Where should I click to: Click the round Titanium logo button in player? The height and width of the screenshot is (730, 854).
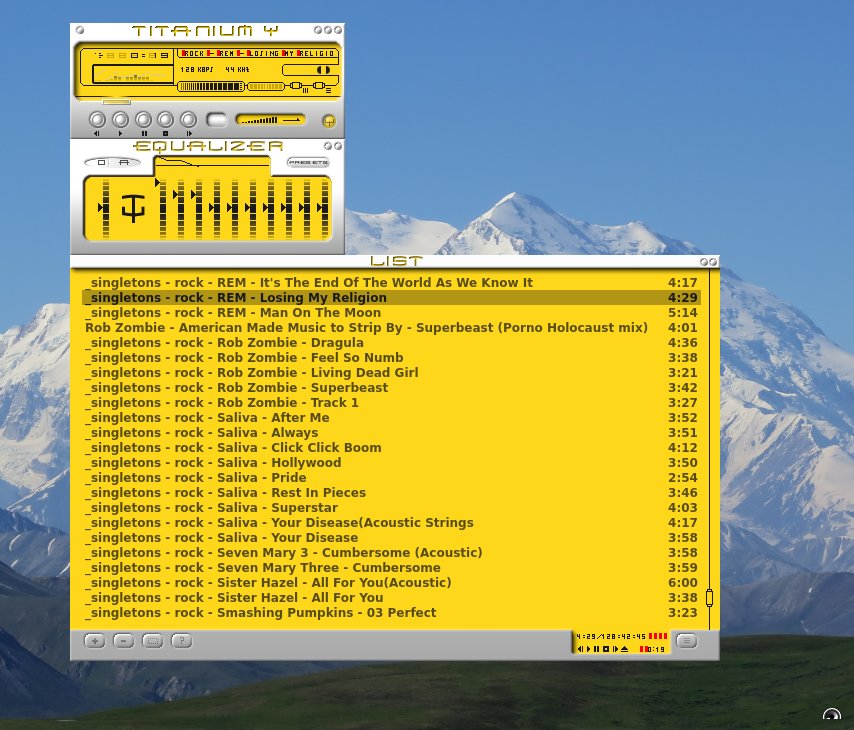(x=328, y=121)
